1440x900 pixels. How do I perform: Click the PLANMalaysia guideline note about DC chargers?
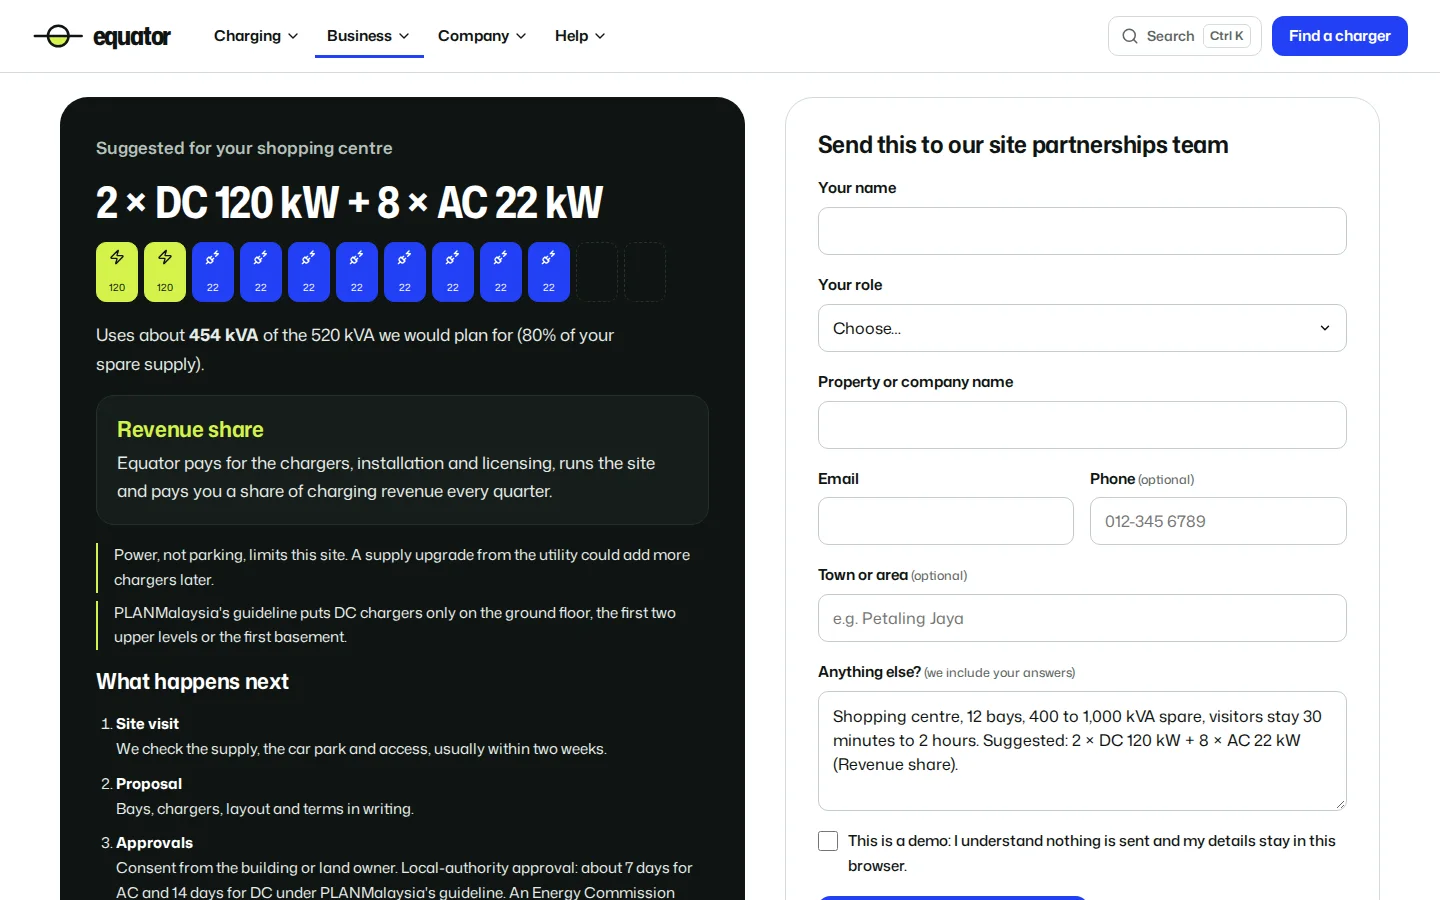402,625
